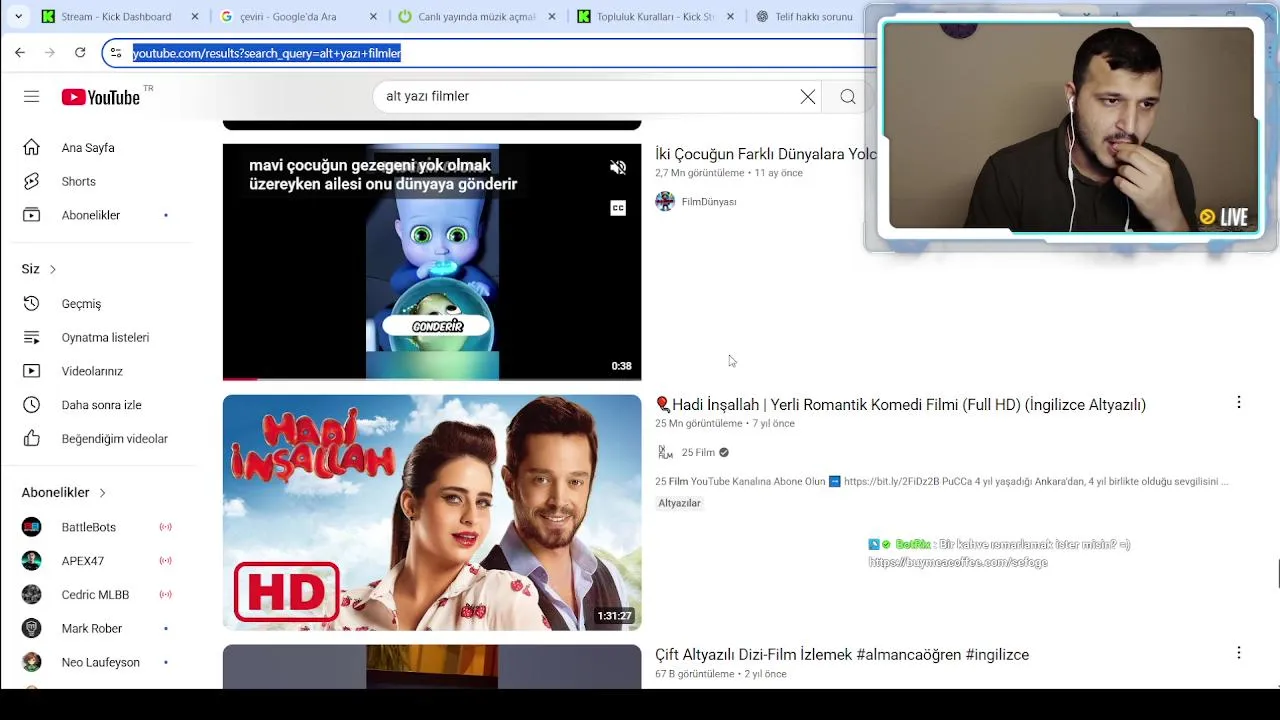Viewport: 1280px width, 720px height.
Task: Close the çeviri Google tab
Action: 373,17
